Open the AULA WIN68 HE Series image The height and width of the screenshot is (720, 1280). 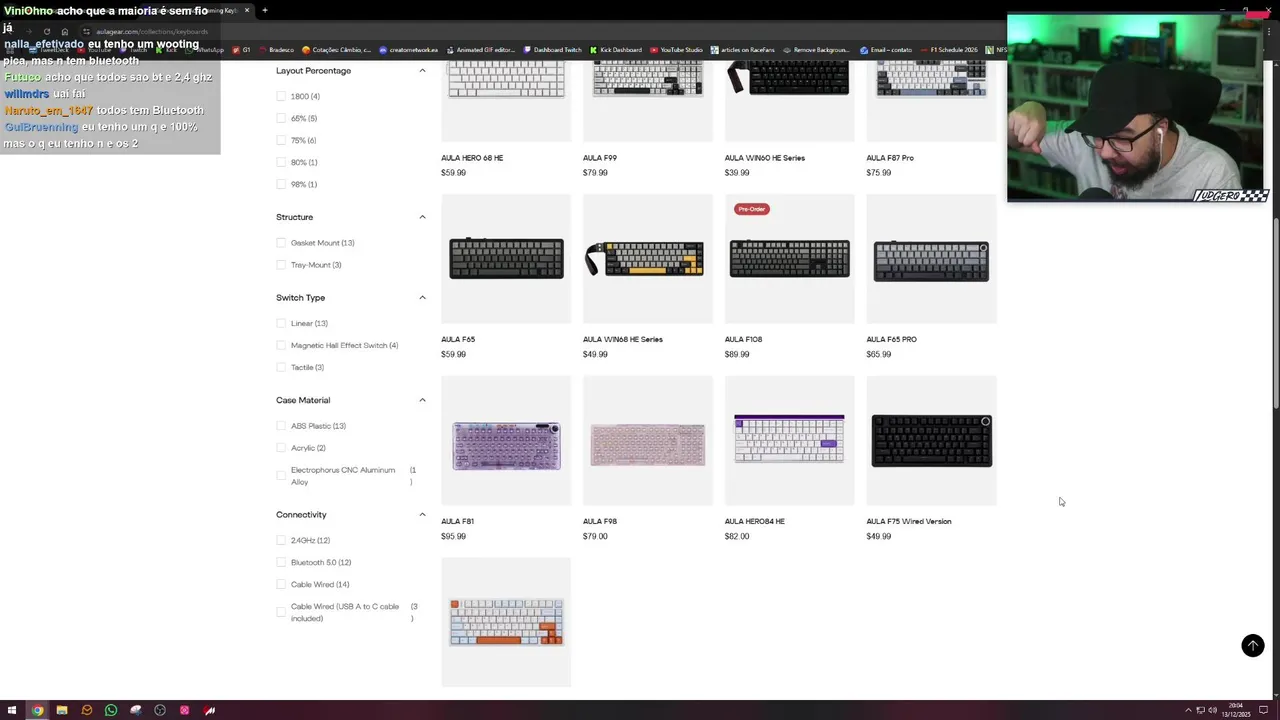[648, 259]
